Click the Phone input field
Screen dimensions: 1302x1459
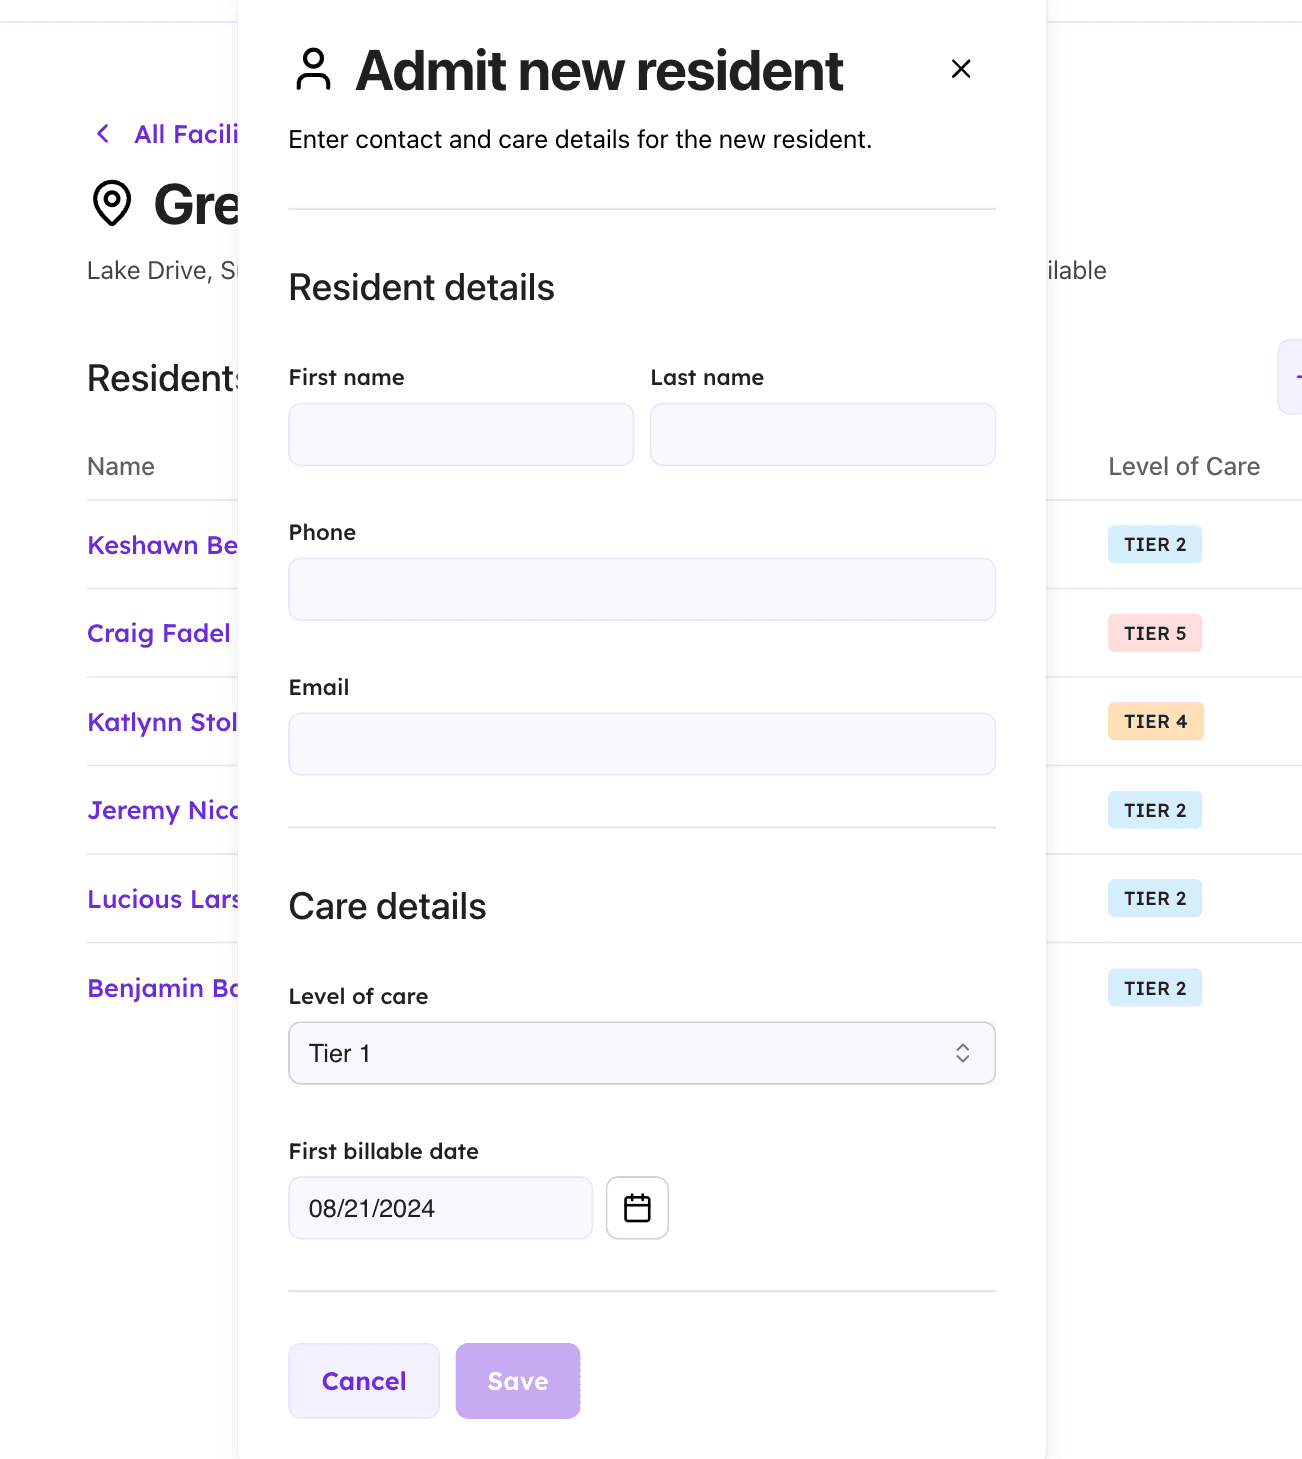tap(641, 589)
